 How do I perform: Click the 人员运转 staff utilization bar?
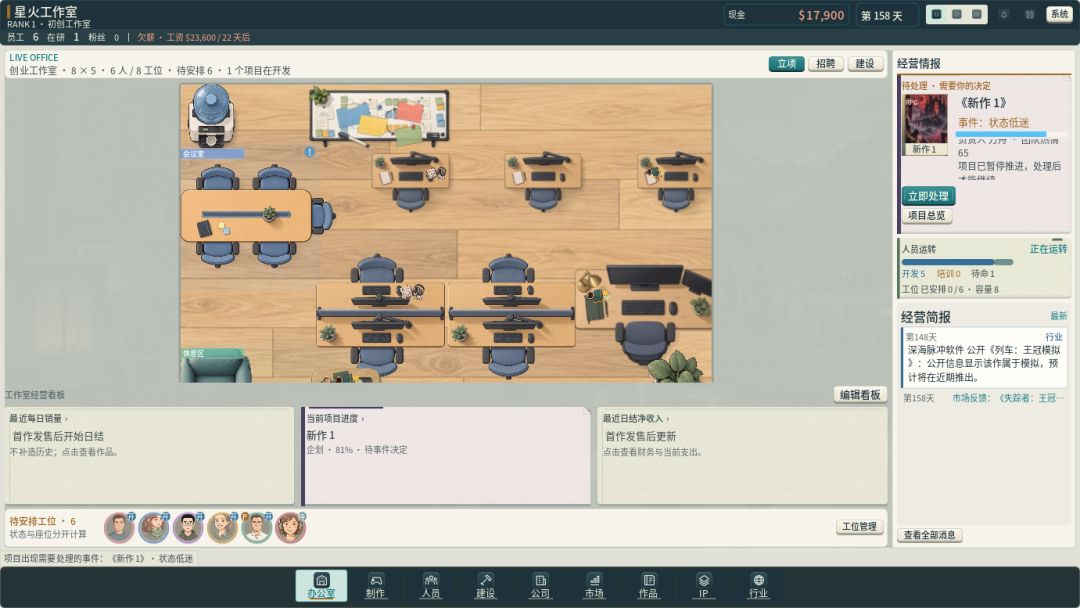pos(957,262)
